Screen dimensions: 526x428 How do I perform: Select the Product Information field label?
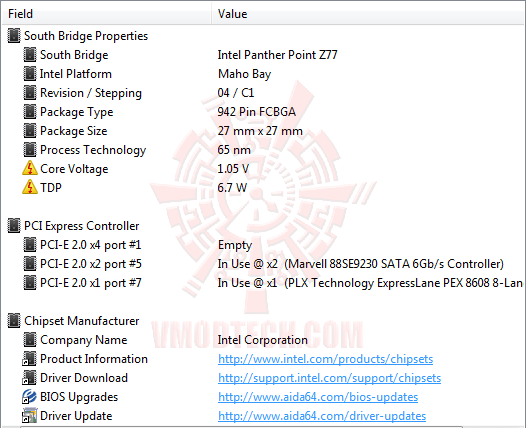click(x=94, y=359)
